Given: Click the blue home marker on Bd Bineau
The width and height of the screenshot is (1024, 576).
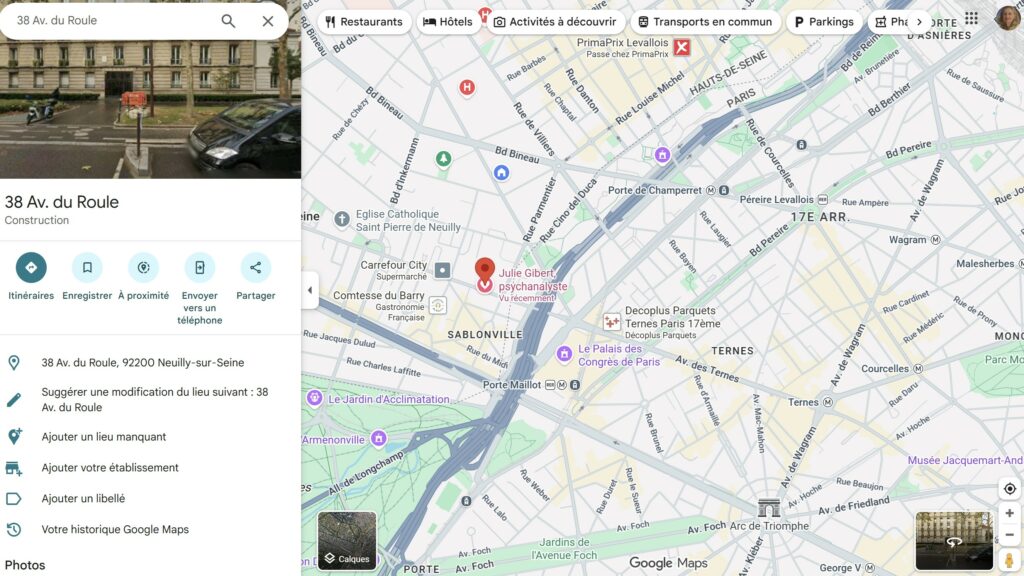Looking at the screenshot, I should pos(501,172).
